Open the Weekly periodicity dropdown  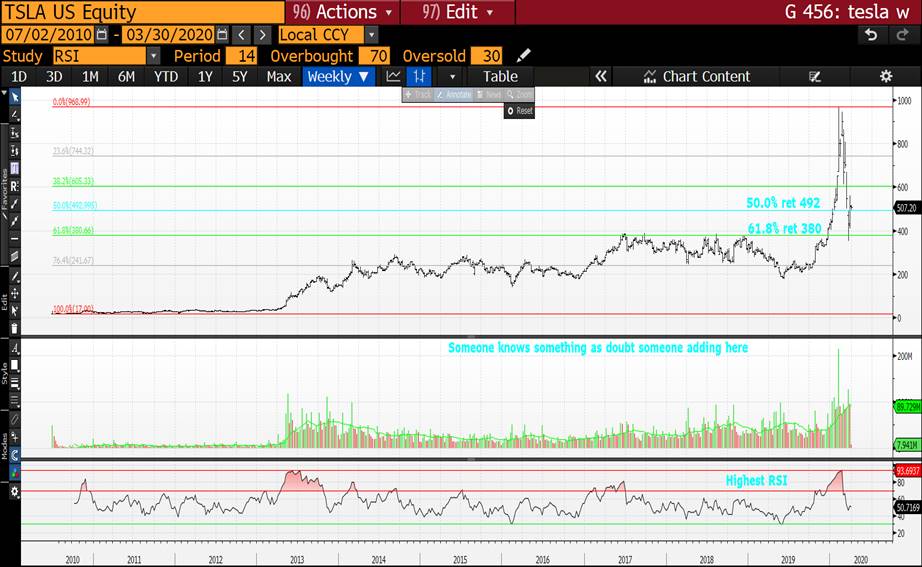point(339,76)
